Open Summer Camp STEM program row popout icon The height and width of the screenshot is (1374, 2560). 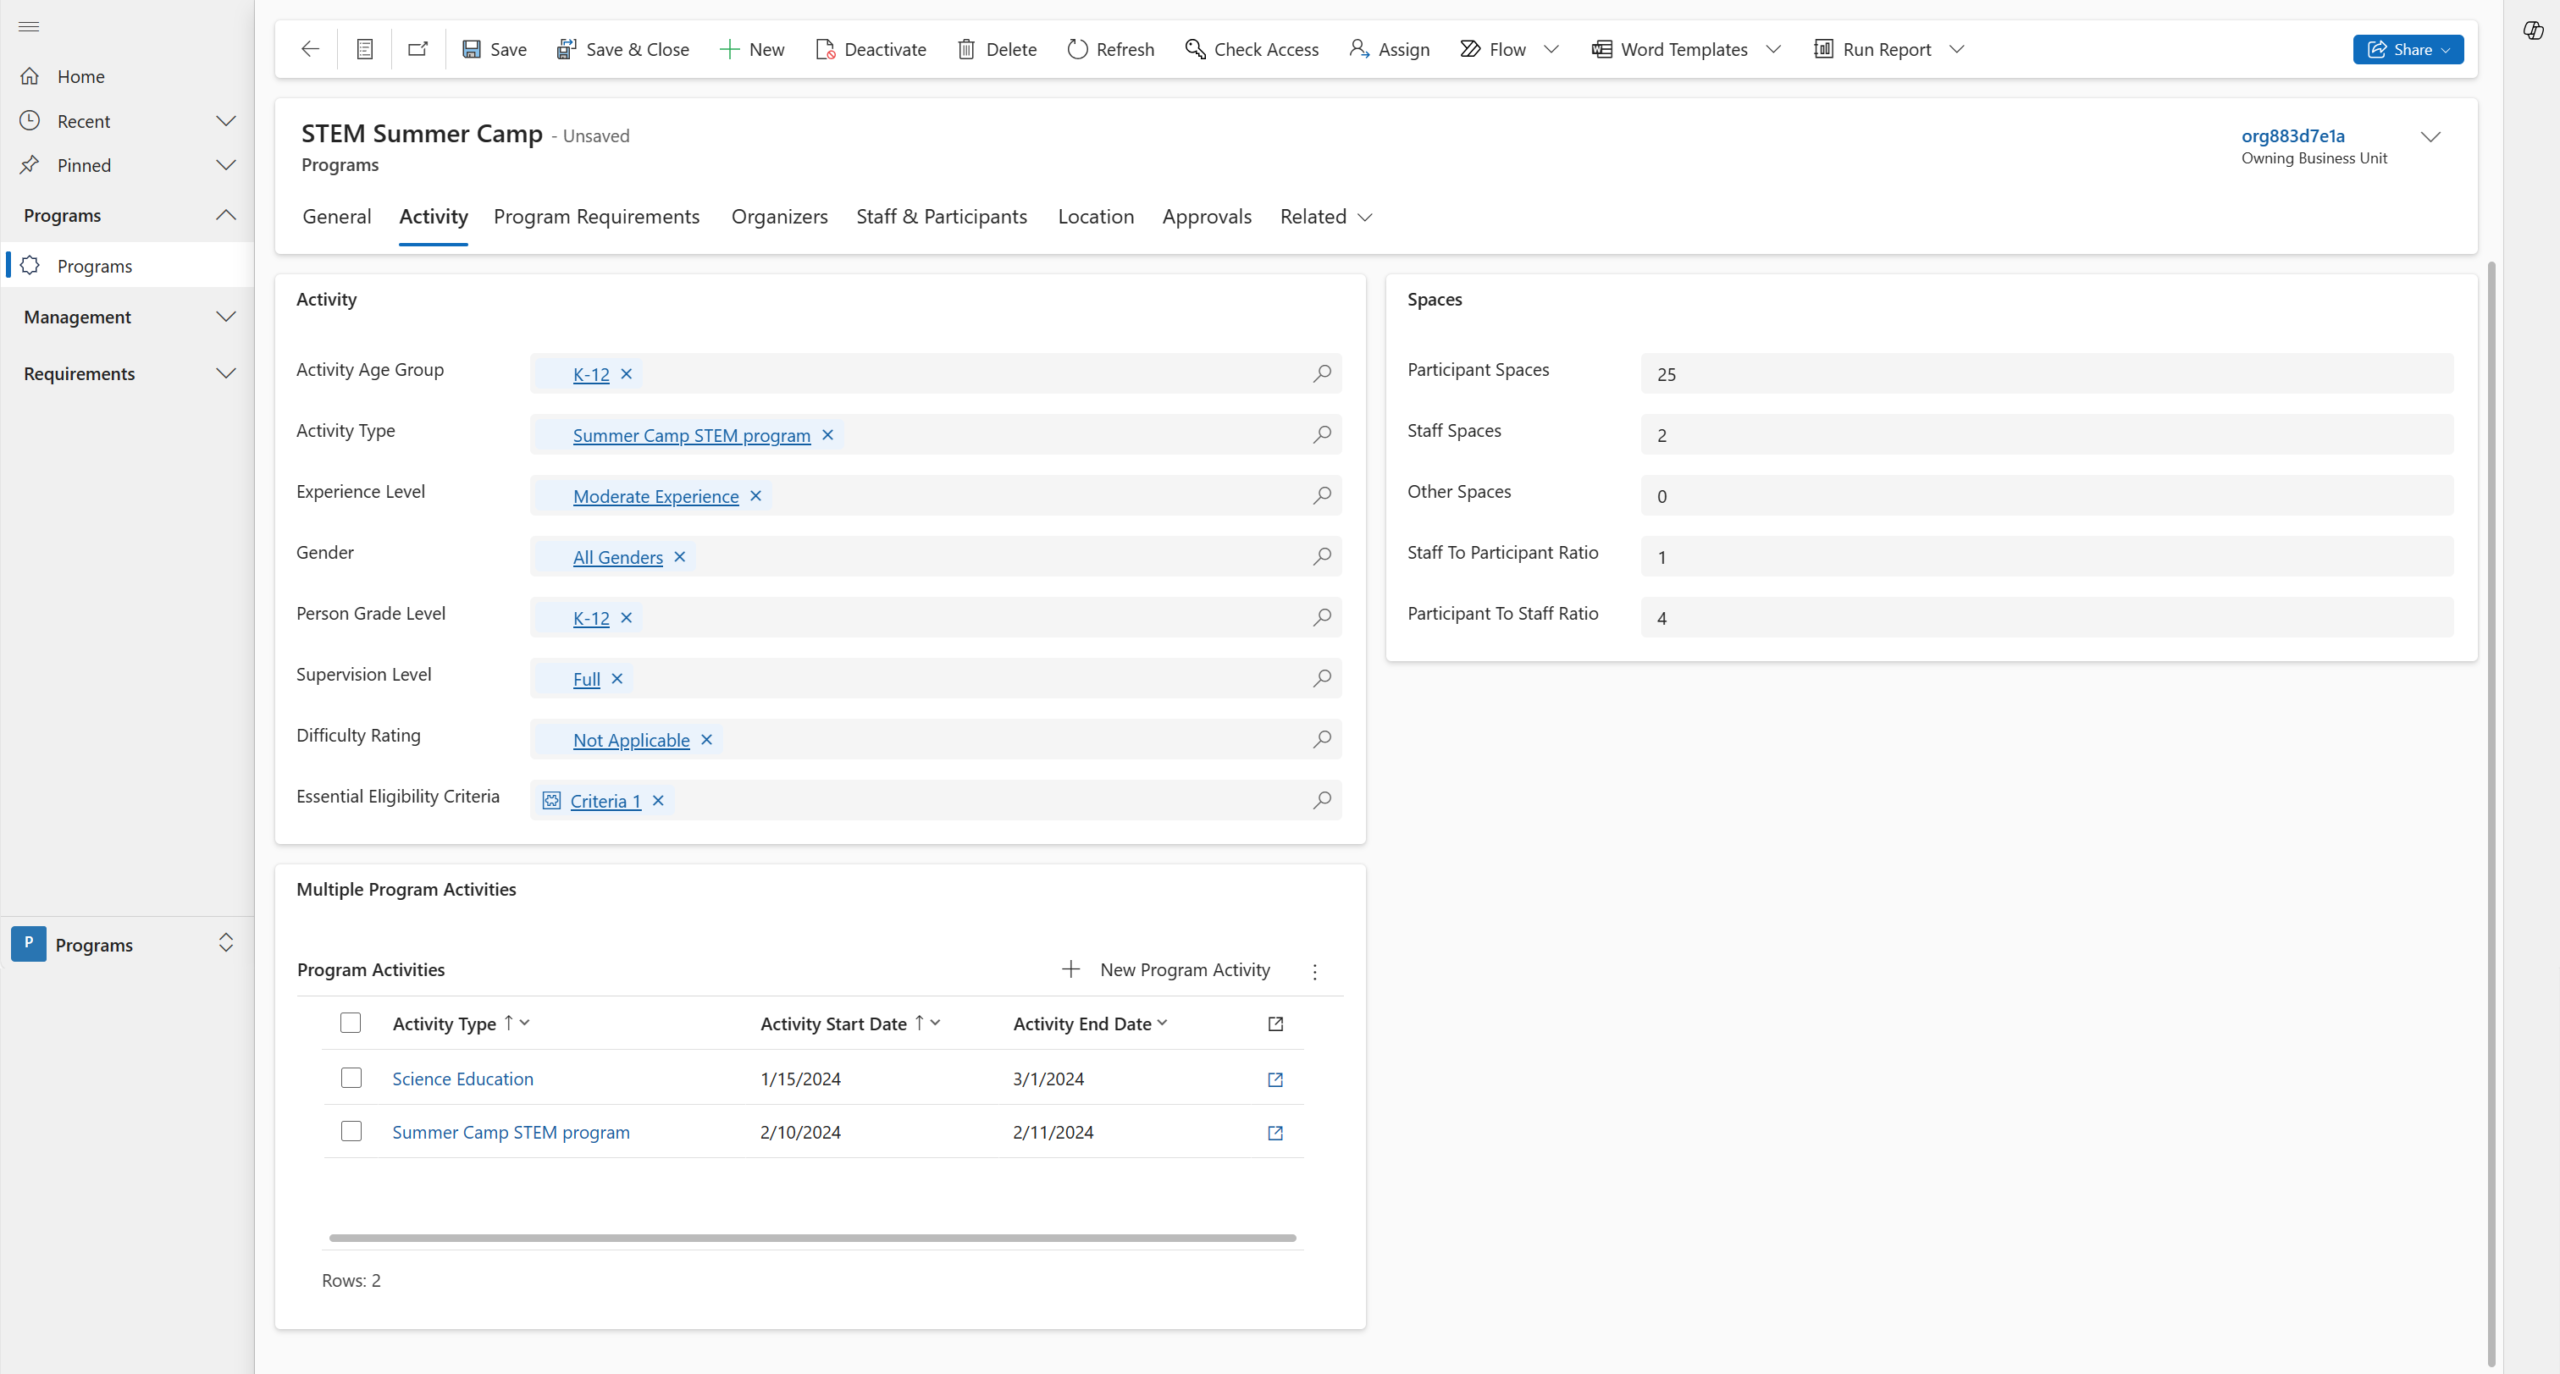tap(1275, 1133)
